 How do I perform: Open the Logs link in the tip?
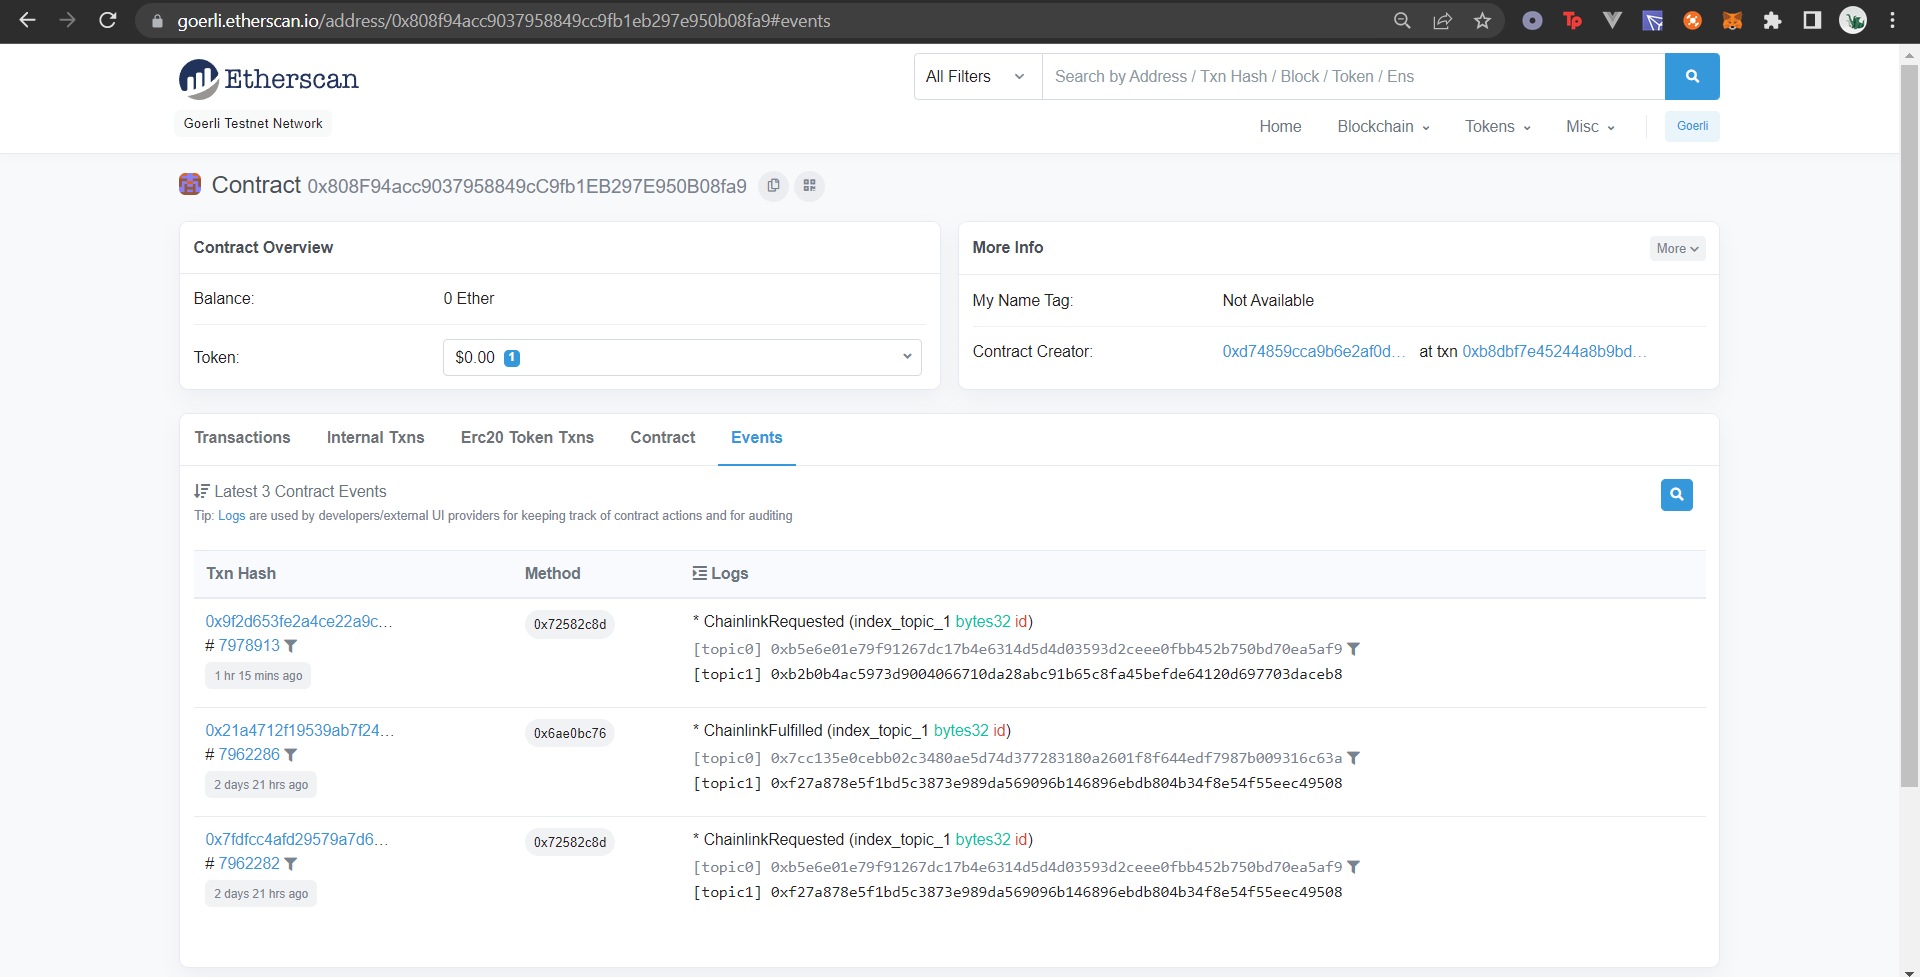click(x=231, y=516)
